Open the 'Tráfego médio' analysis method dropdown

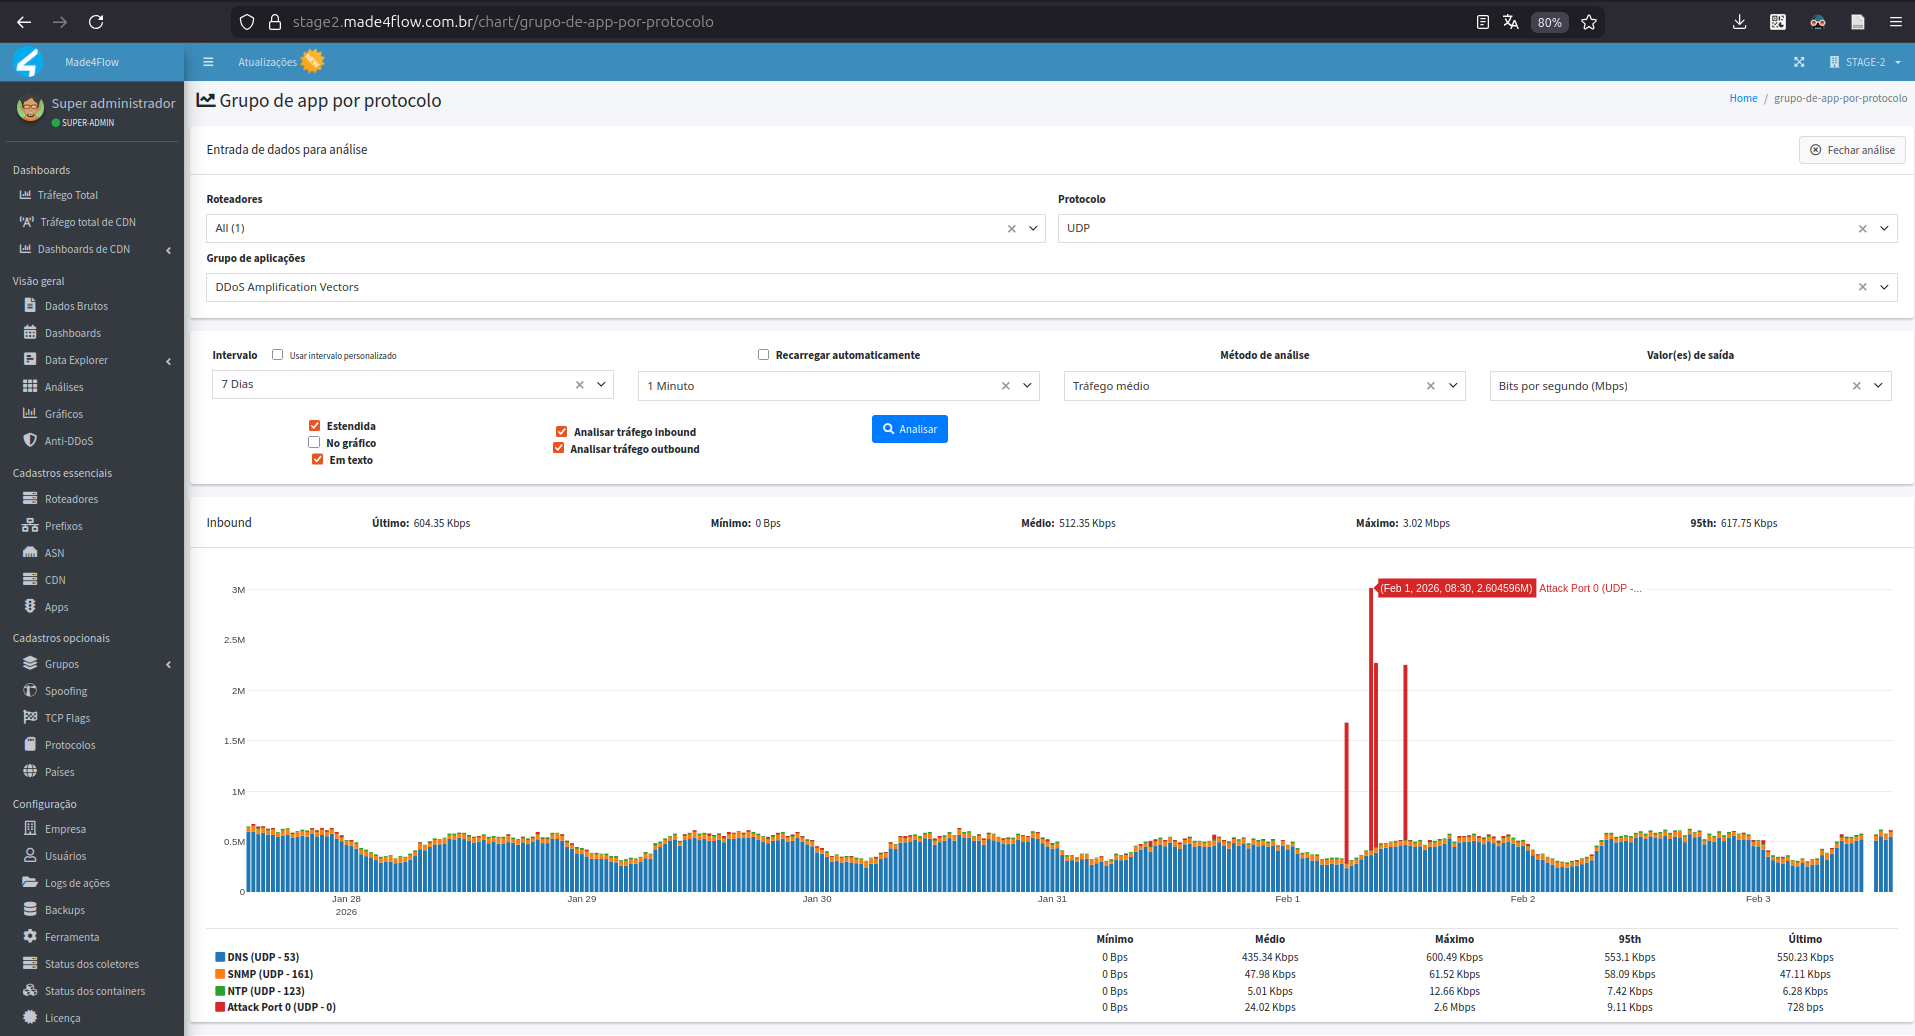(1453, 385)
